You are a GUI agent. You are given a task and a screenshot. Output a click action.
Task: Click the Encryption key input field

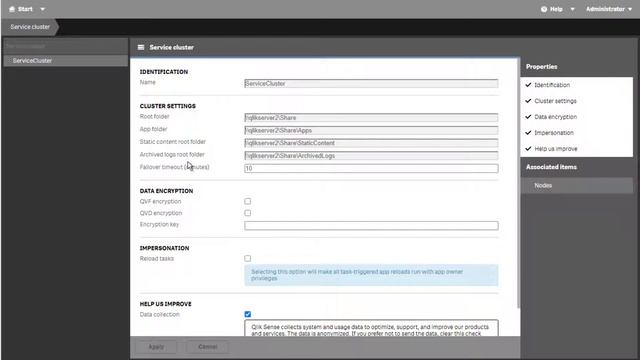[371, 225]
